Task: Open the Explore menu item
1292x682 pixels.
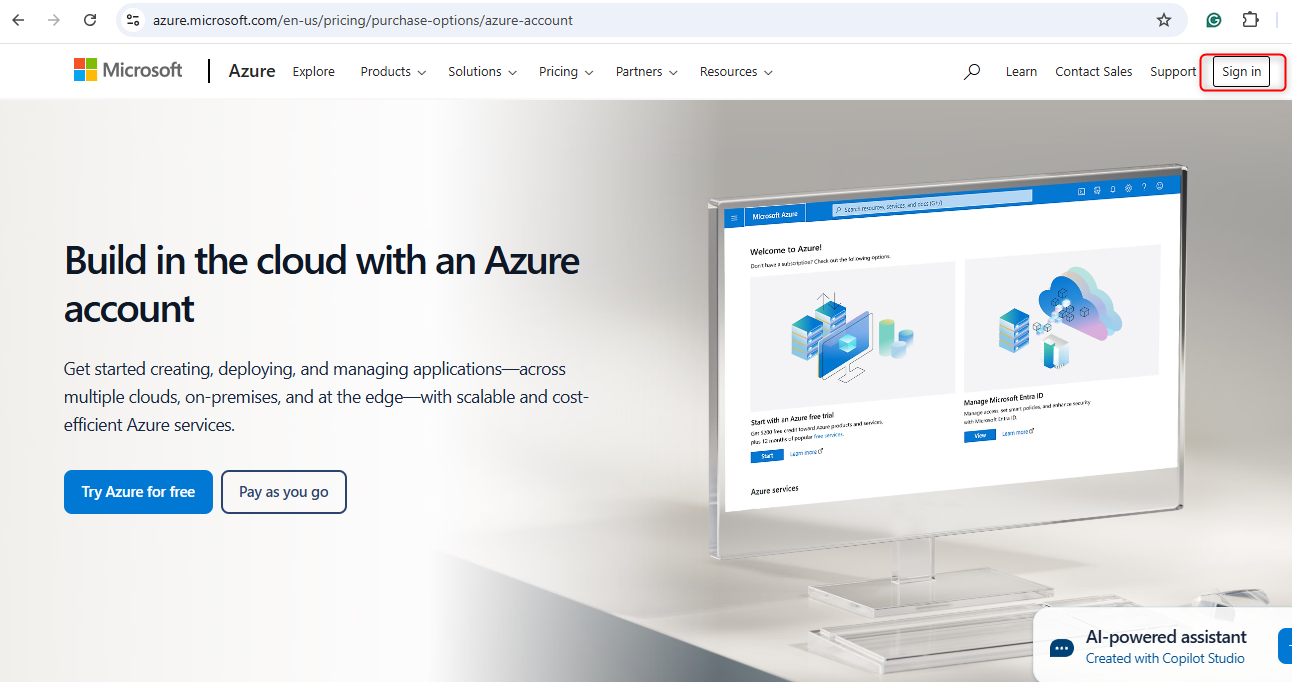Action: (314, 72)
